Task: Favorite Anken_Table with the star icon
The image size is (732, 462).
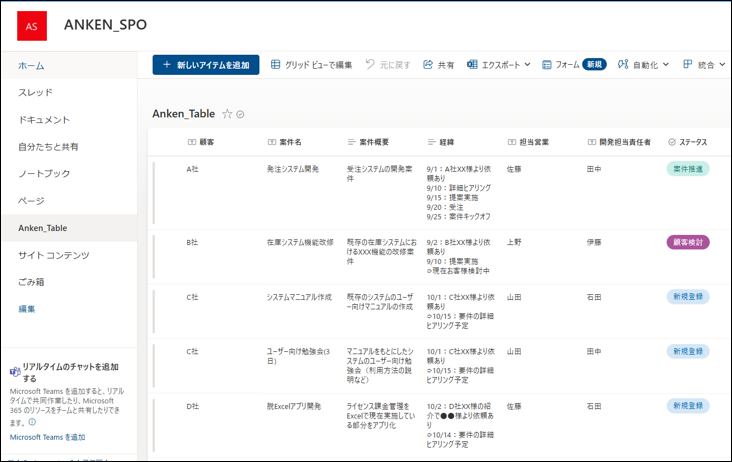Action: (227, 114)
